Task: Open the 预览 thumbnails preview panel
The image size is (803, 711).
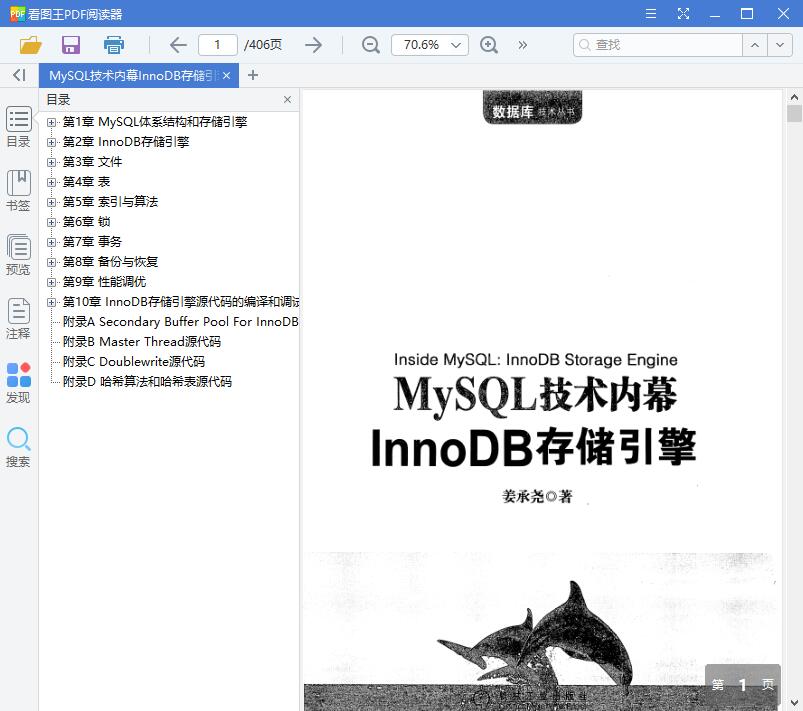Action: 18,255
